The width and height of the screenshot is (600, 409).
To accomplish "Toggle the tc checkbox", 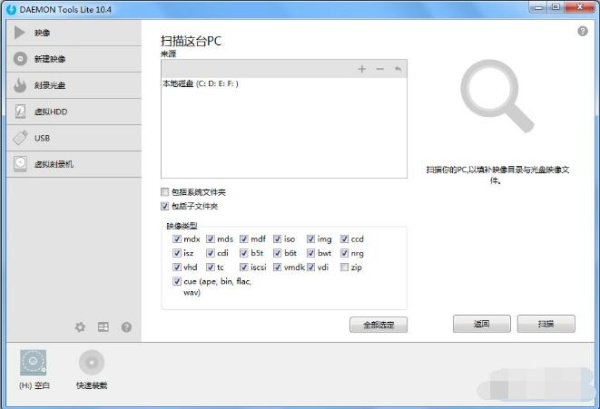I will [210, 267].
